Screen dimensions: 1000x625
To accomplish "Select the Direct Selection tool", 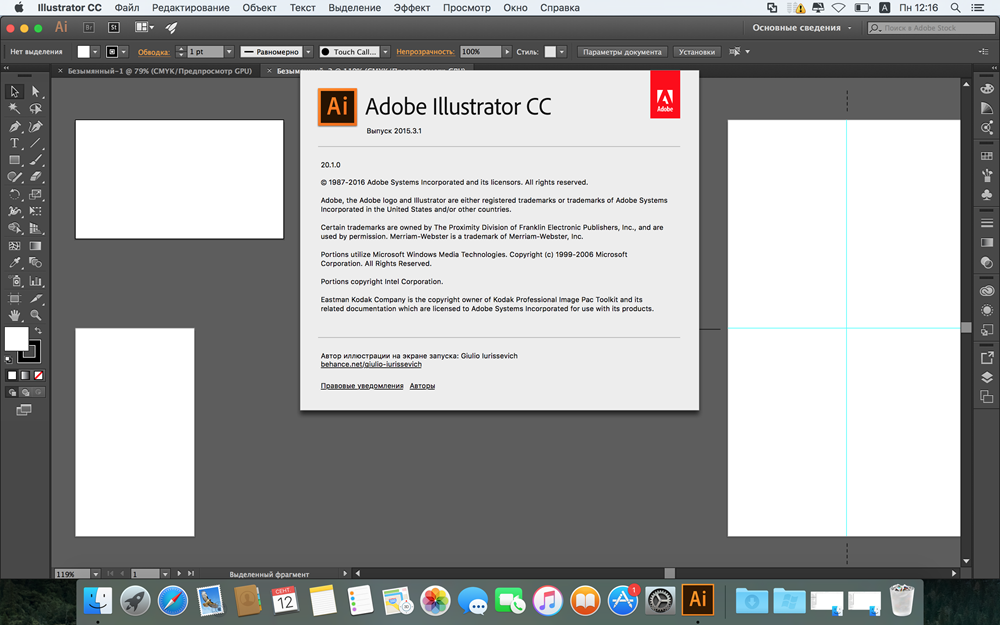I will 36,92.
